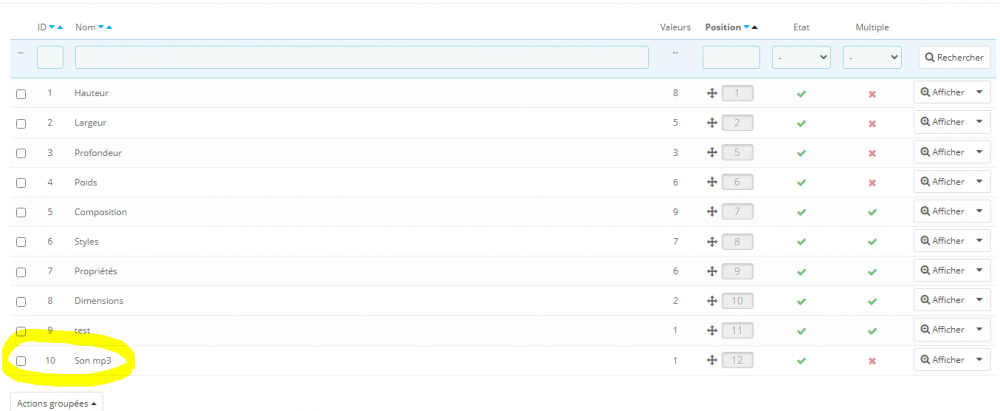Click the move handle icon for Dimensions

click(712, 301)
